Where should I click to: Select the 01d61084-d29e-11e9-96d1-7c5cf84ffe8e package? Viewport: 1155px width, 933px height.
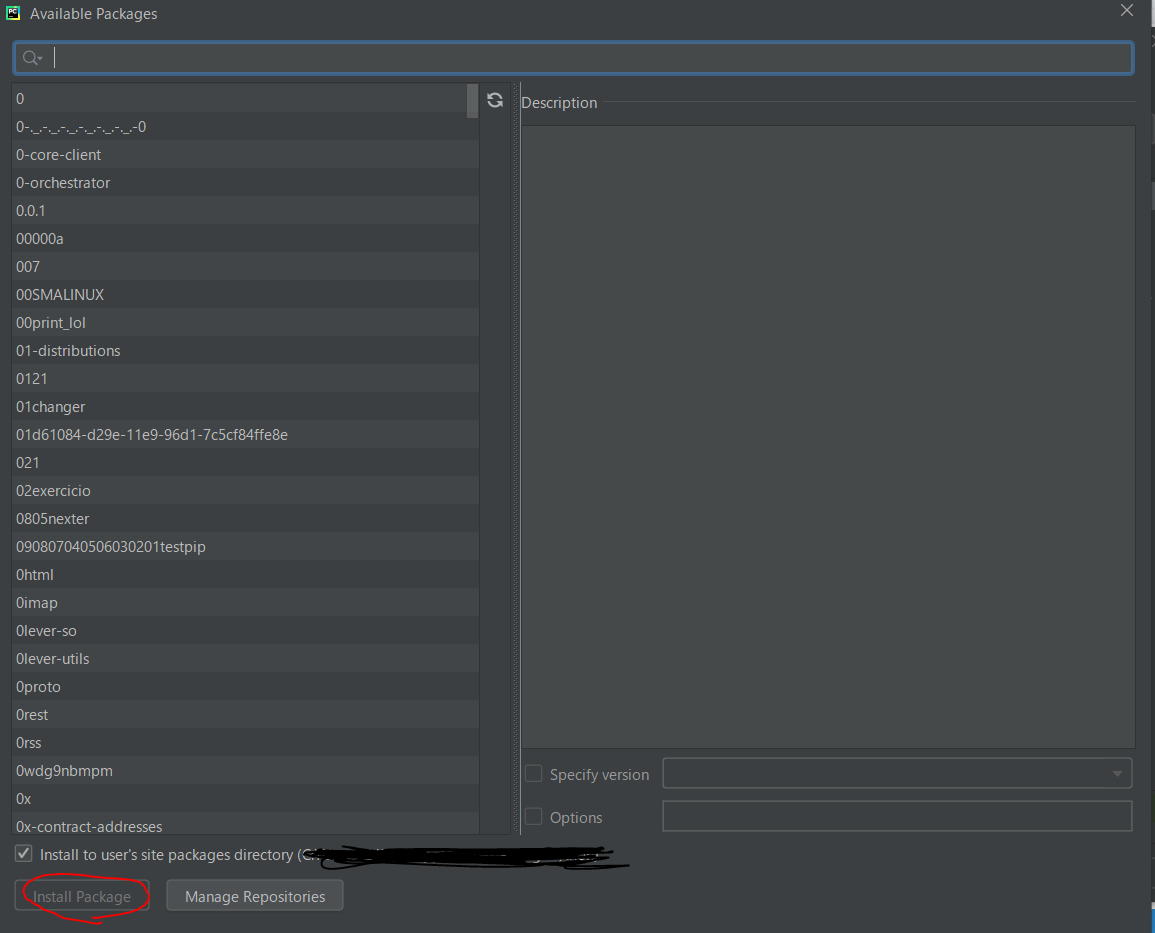245,434
